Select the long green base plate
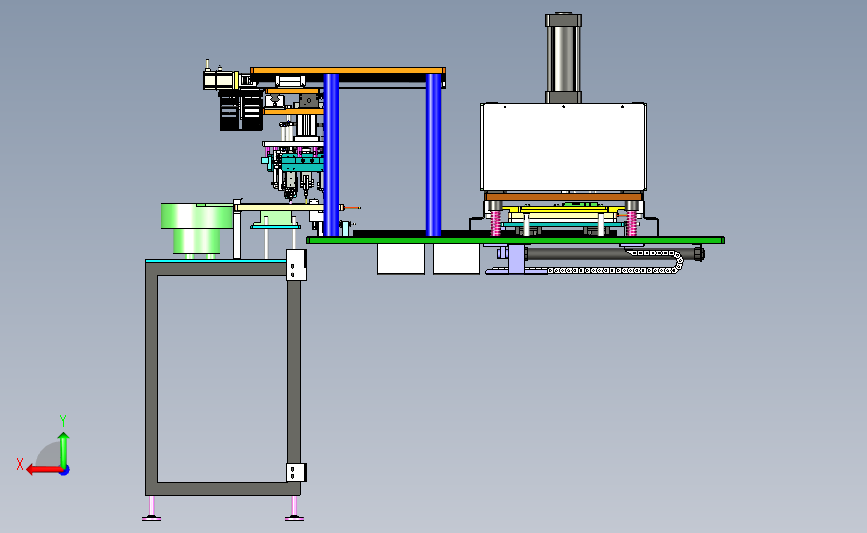This screenshot has width=867, height=533. 515,240
